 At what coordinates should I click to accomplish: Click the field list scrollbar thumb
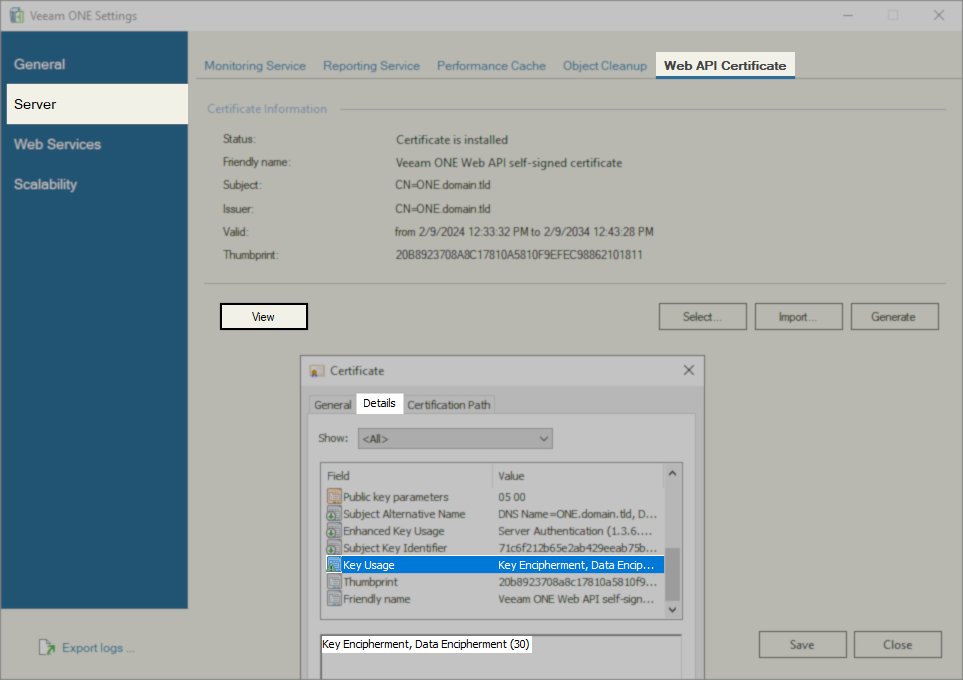(672, 574)
